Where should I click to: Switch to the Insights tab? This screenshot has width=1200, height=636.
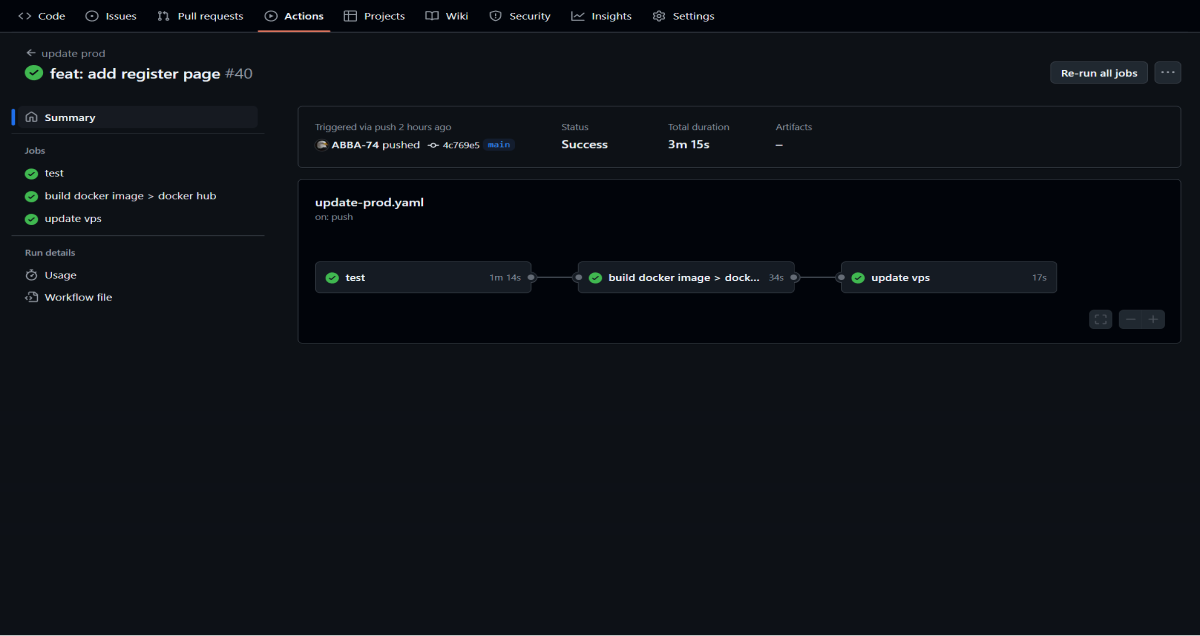coord(601,15)
